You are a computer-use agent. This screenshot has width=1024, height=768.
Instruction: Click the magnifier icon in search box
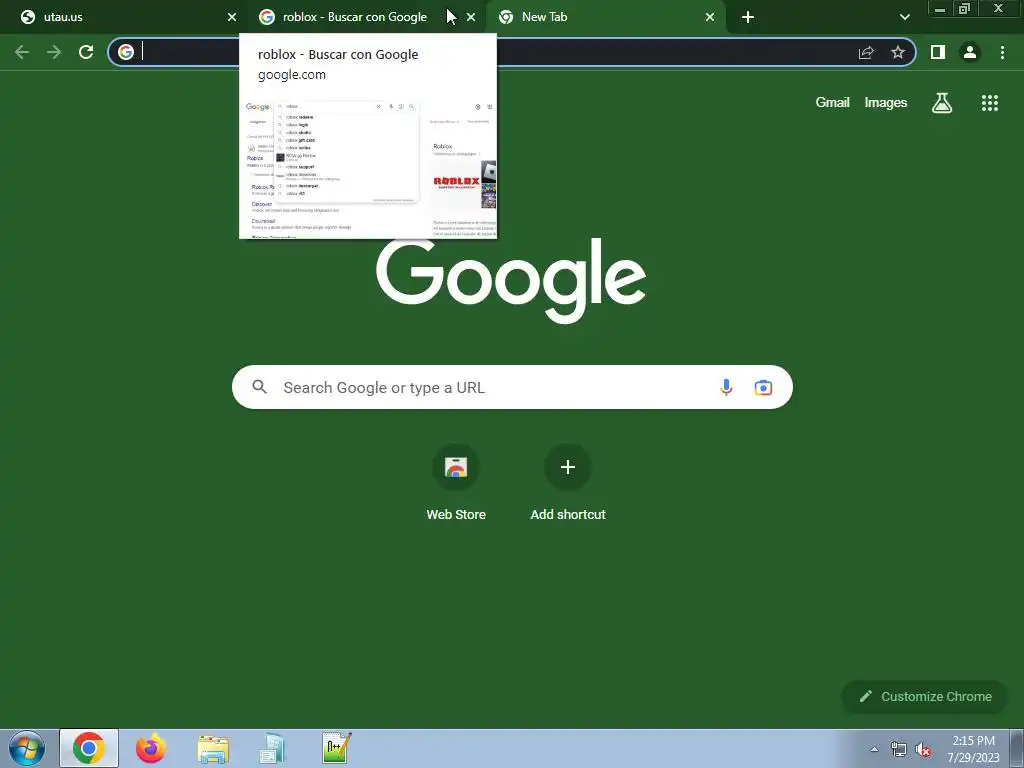[x=260, y=387]
